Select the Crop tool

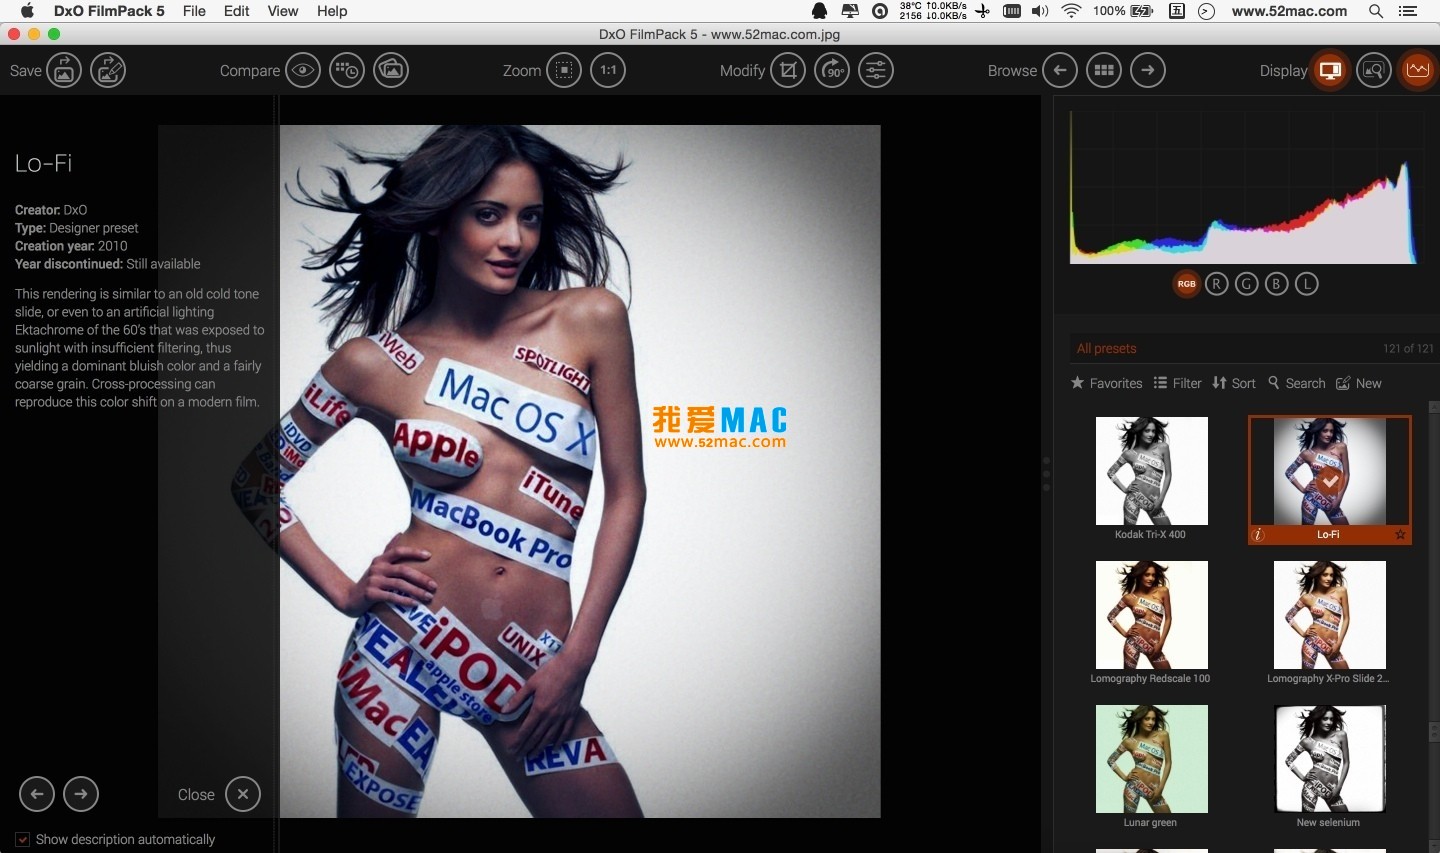tap(788, 70)
